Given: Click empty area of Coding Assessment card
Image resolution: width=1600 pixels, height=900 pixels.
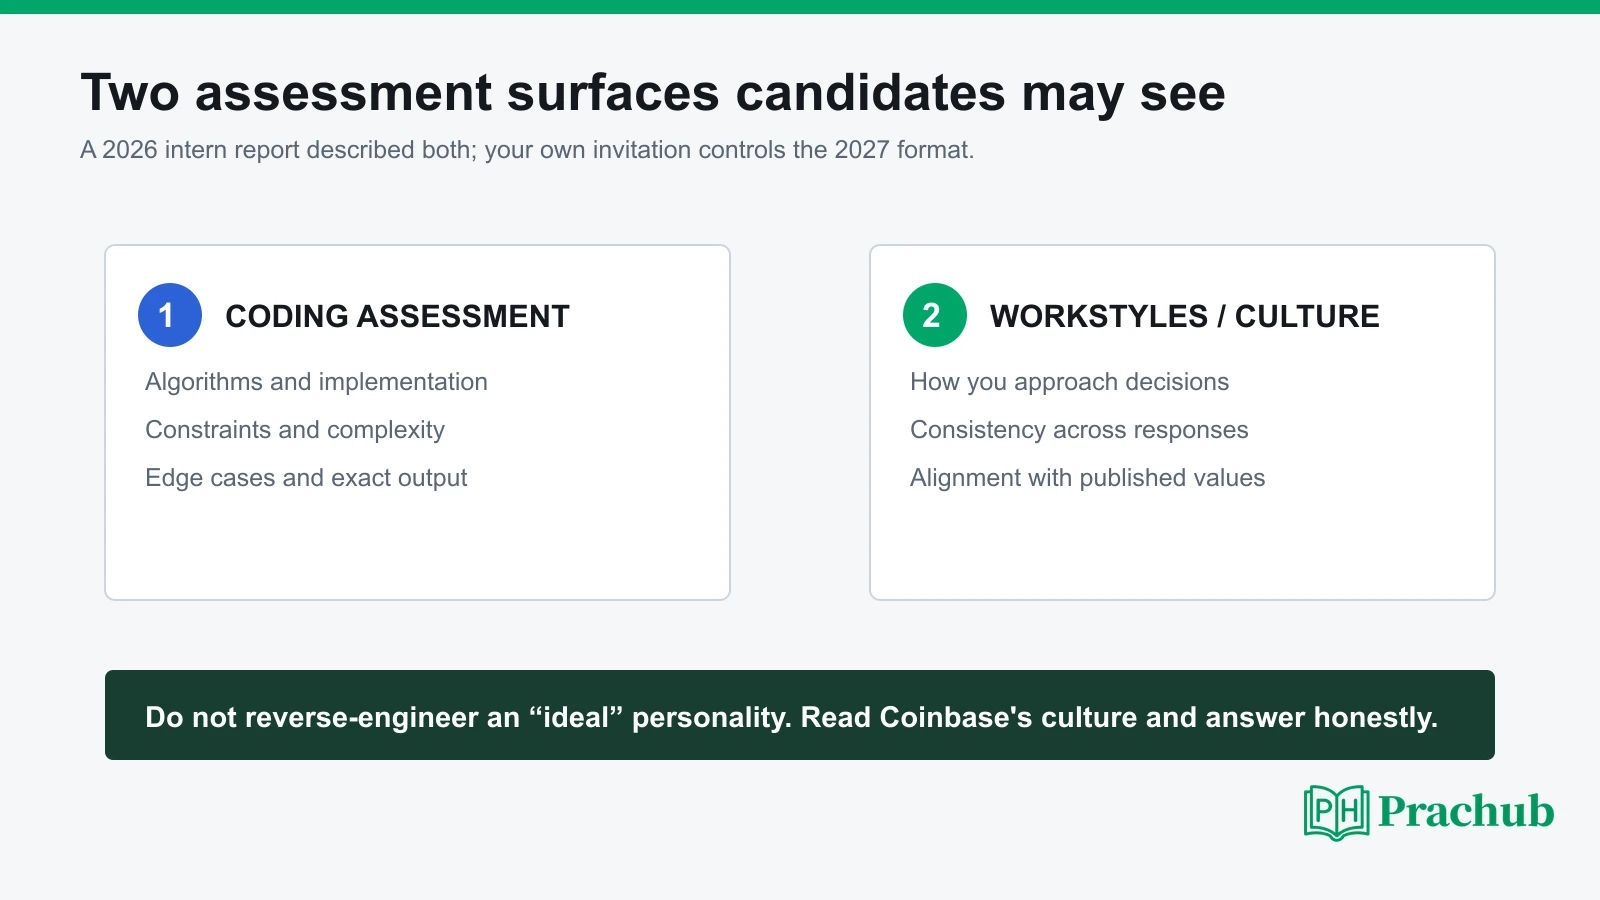Looking at the screenshot, I should pos(418,545).
